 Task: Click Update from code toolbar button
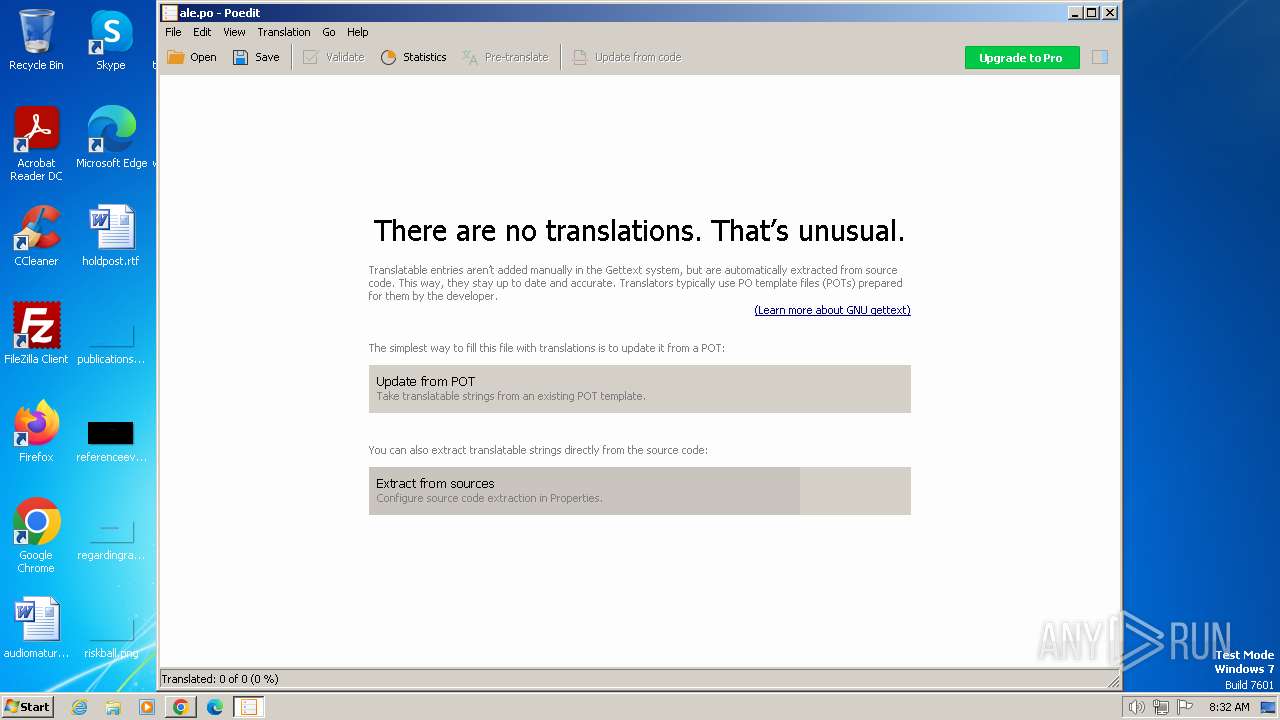tap(627, 57)
